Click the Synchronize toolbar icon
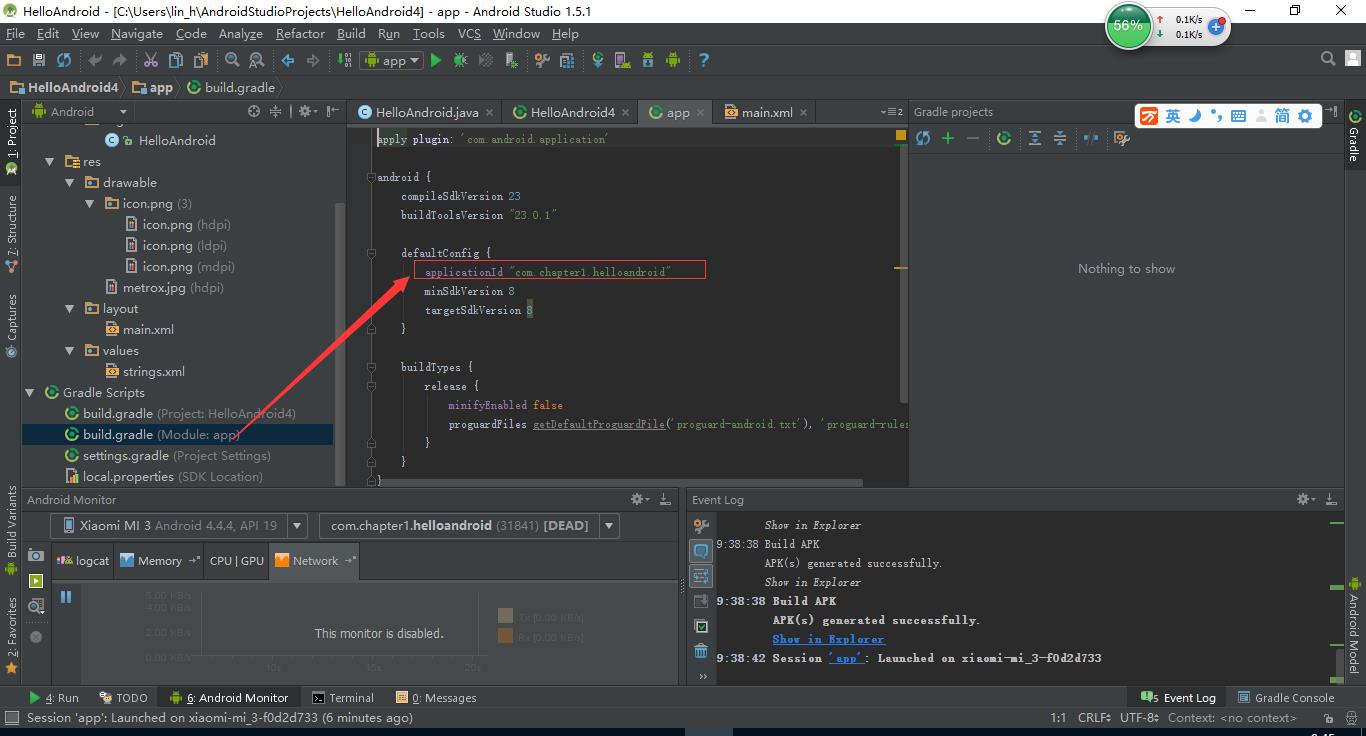This screenshot has height=736, width=1366. pos(64,60)
